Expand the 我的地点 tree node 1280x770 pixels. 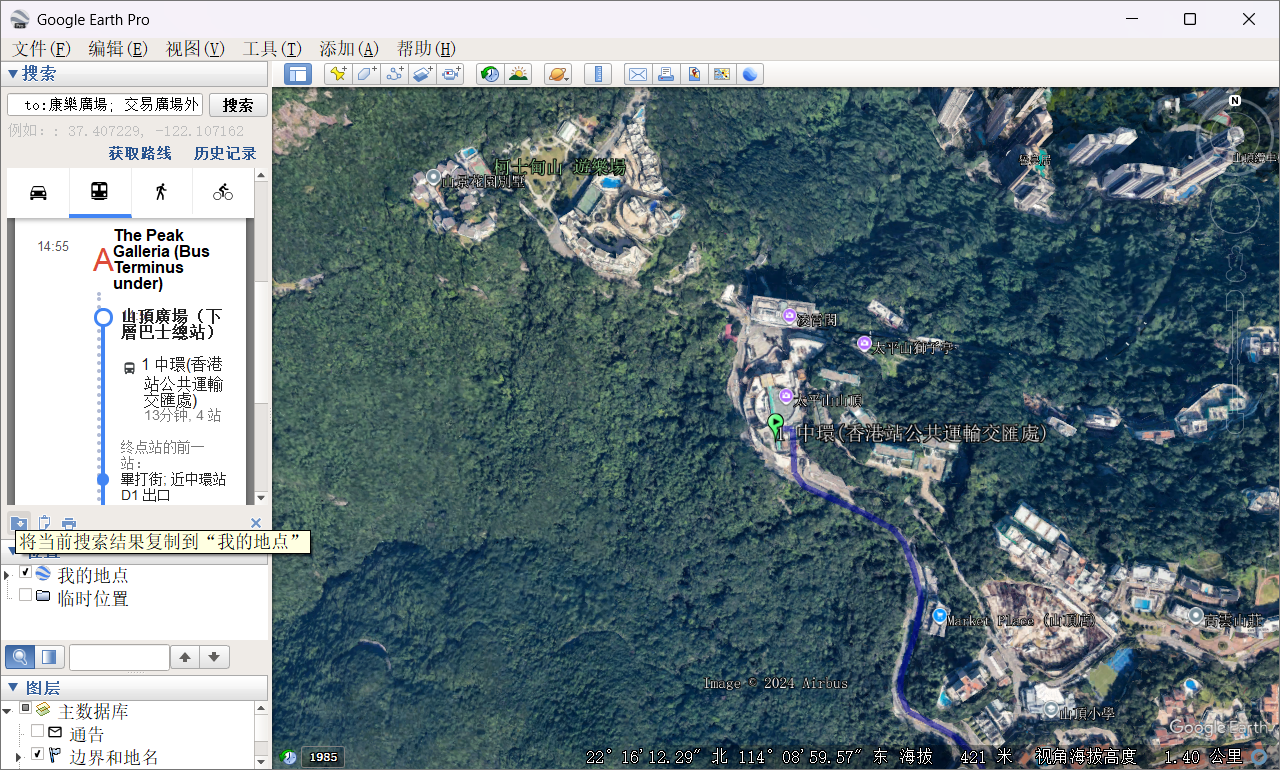tap(7, 574)
